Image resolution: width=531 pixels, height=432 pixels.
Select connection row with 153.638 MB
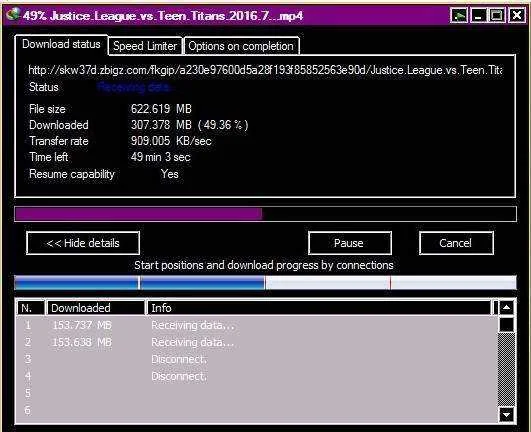pos(257,342)
